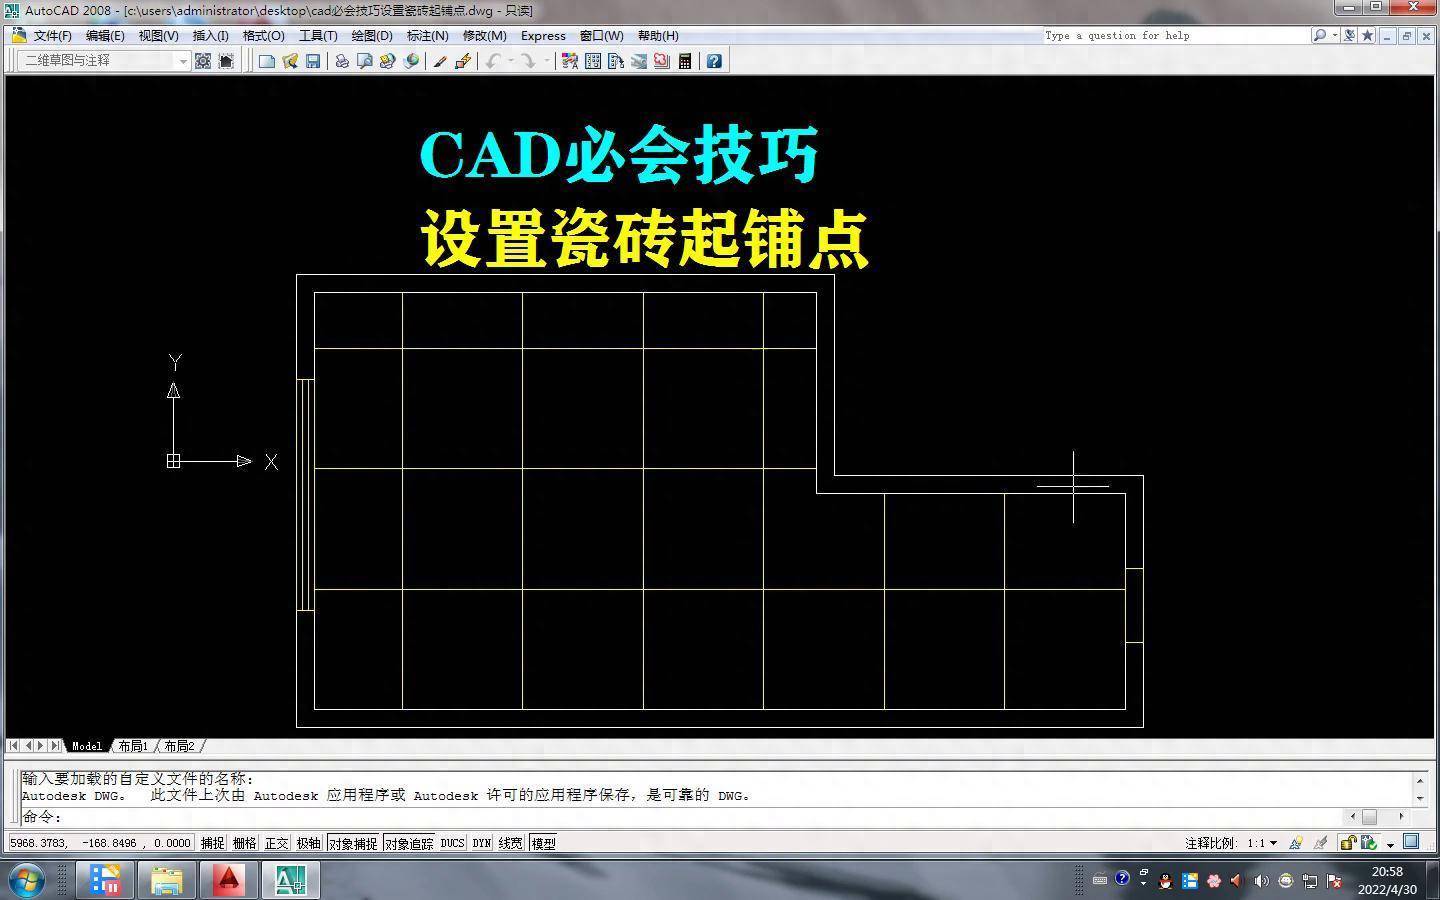The width and height of the screenshot is (1440, 900).
Task: Click the Help question mark icon
Action: point(714,61)
